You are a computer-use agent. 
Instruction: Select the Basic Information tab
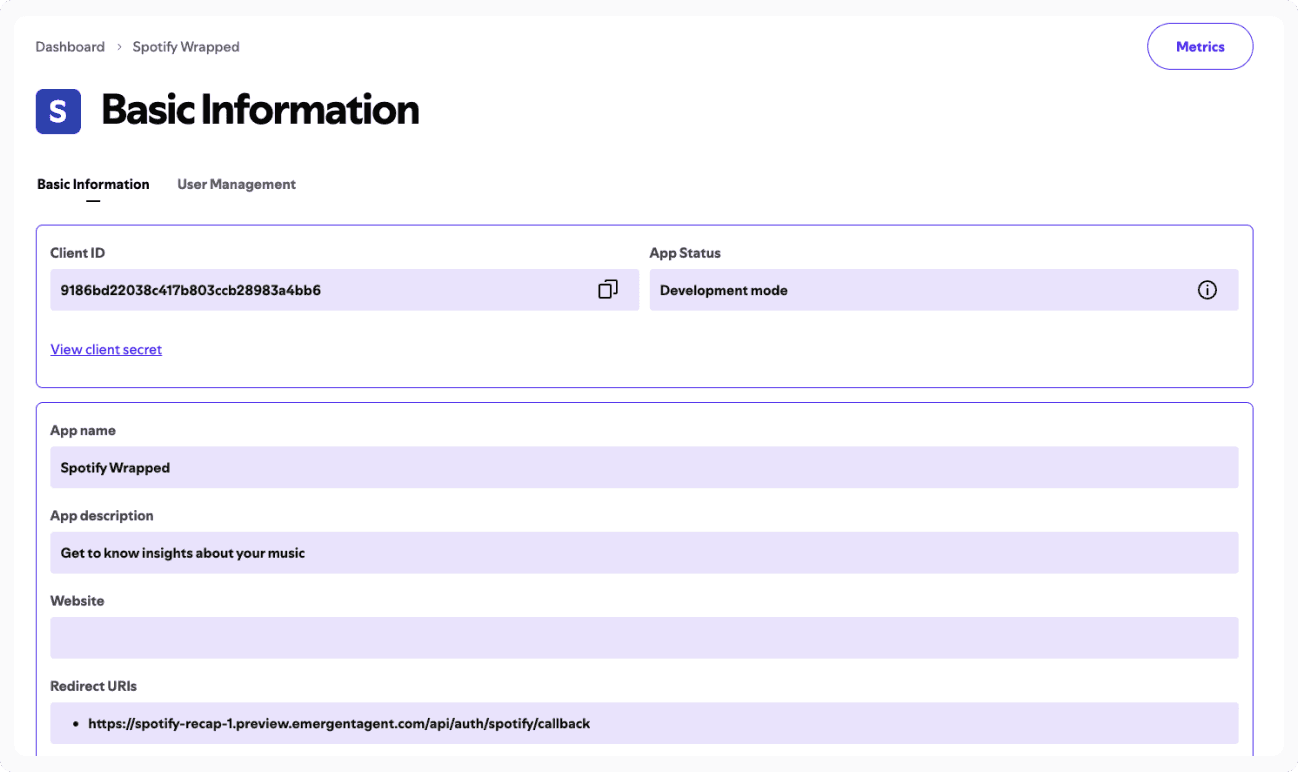[93, 184]
